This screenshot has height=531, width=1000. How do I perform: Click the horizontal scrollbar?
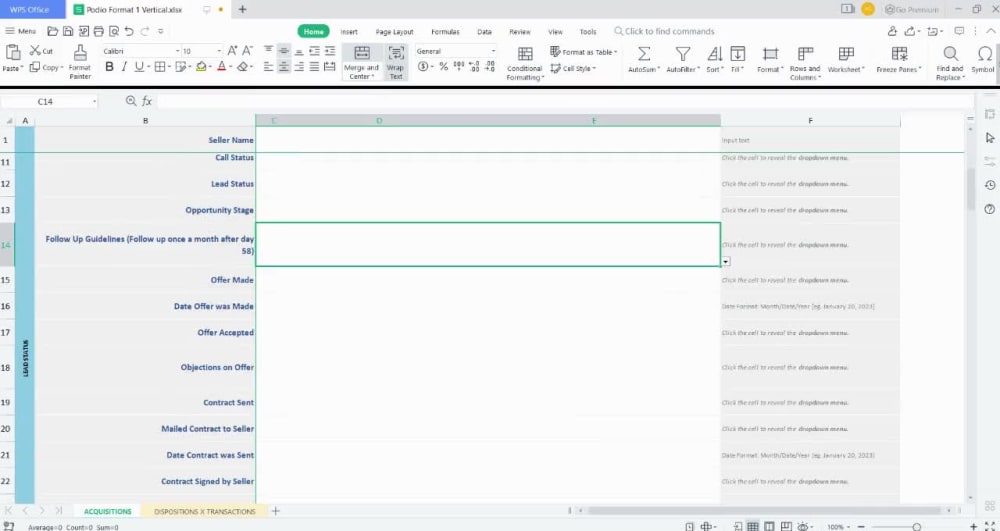764,511
